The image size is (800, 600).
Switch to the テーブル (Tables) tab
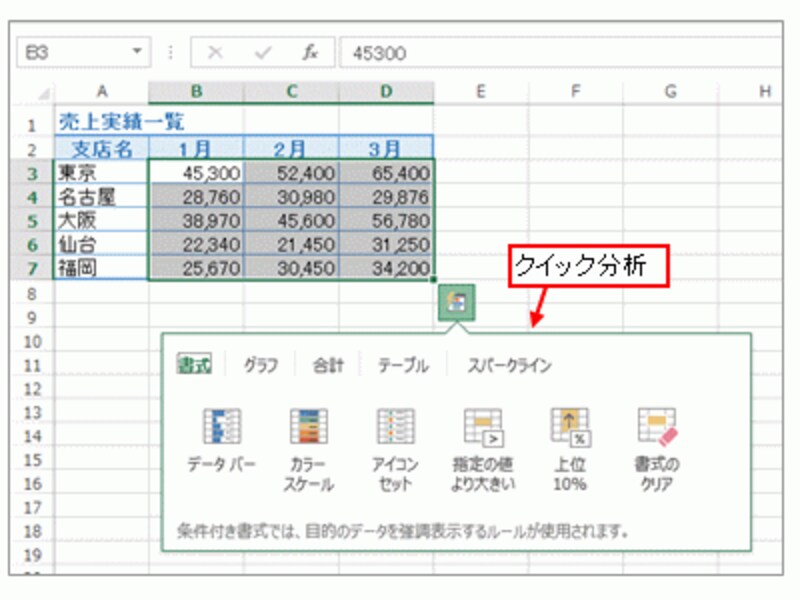pyautogui.click(x=403, y=365)
